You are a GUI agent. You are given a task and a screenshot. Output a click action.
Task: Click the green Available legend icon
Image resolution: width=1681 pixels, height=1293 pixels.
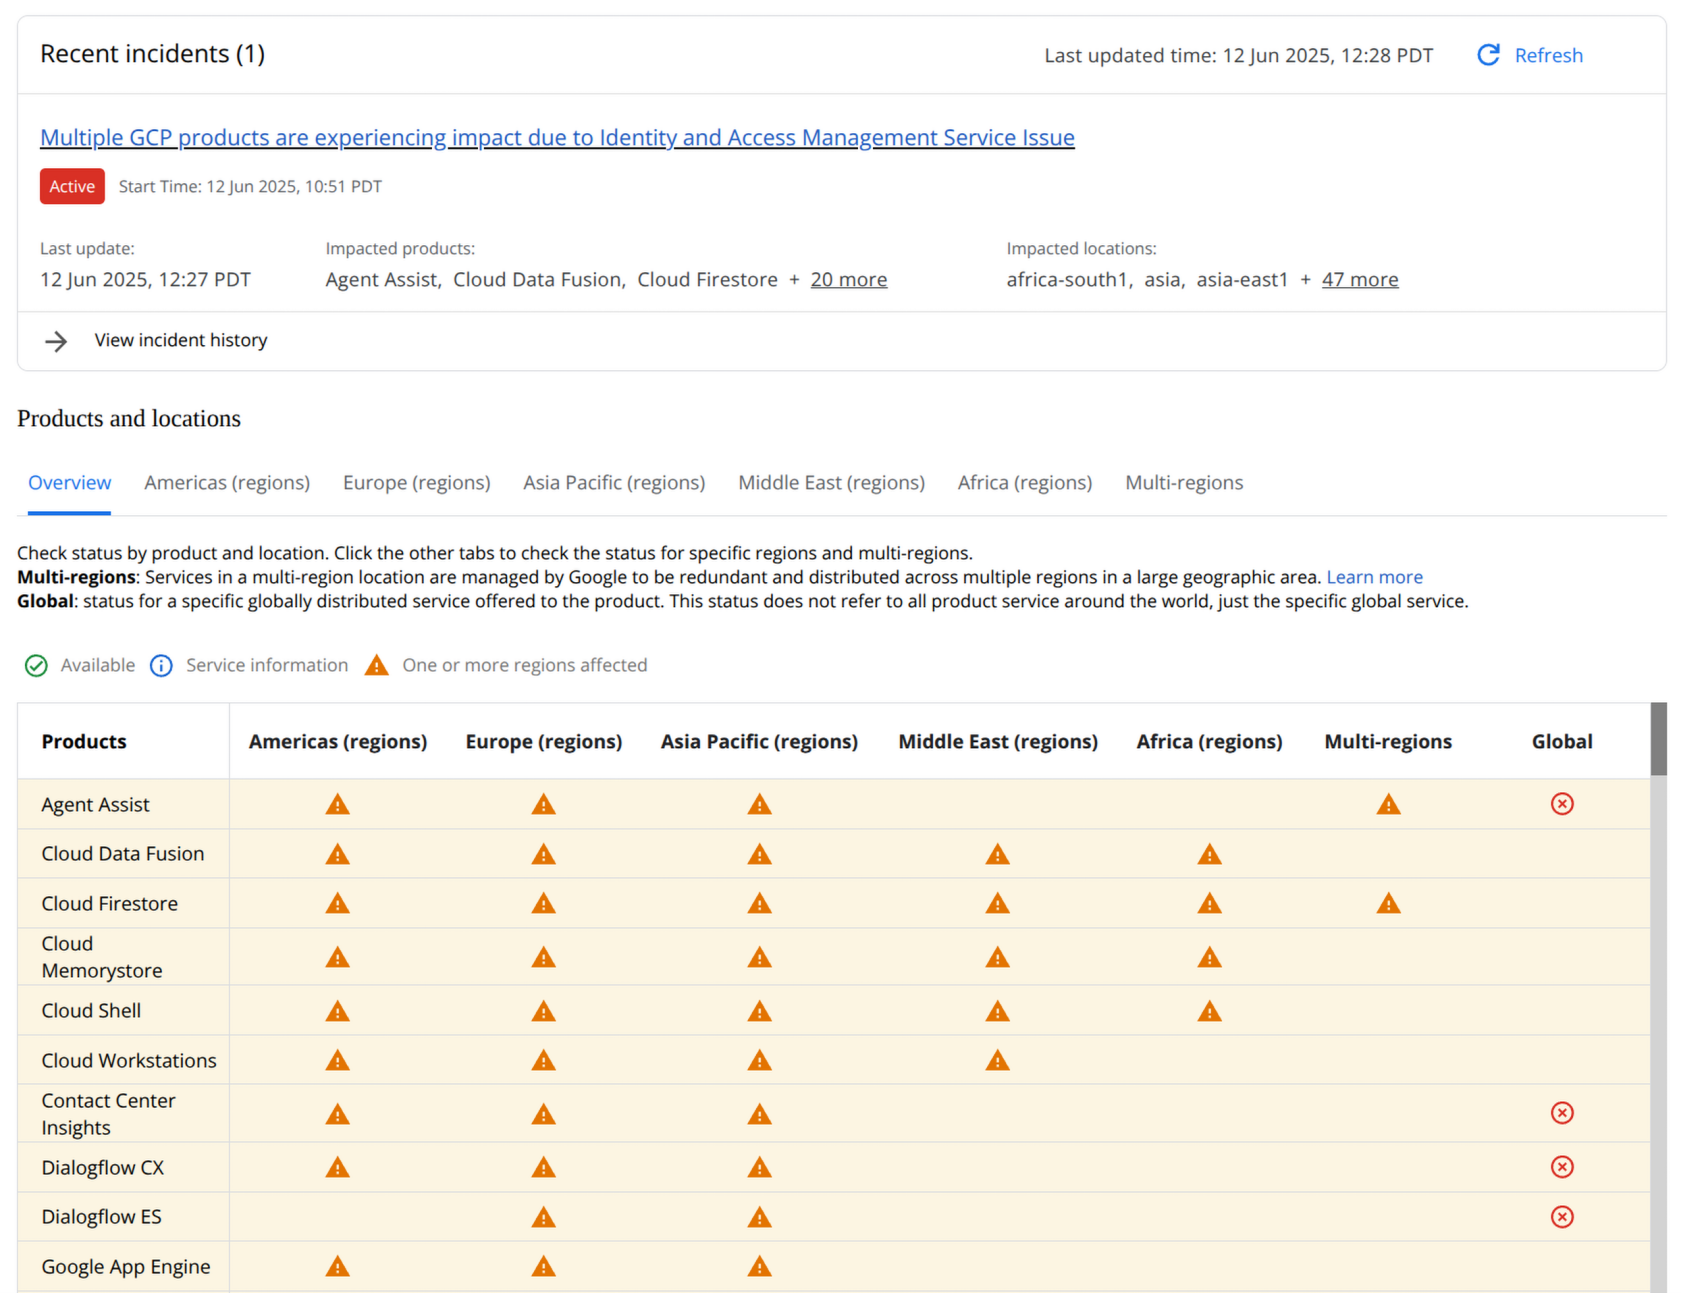[x=36, y=666]
